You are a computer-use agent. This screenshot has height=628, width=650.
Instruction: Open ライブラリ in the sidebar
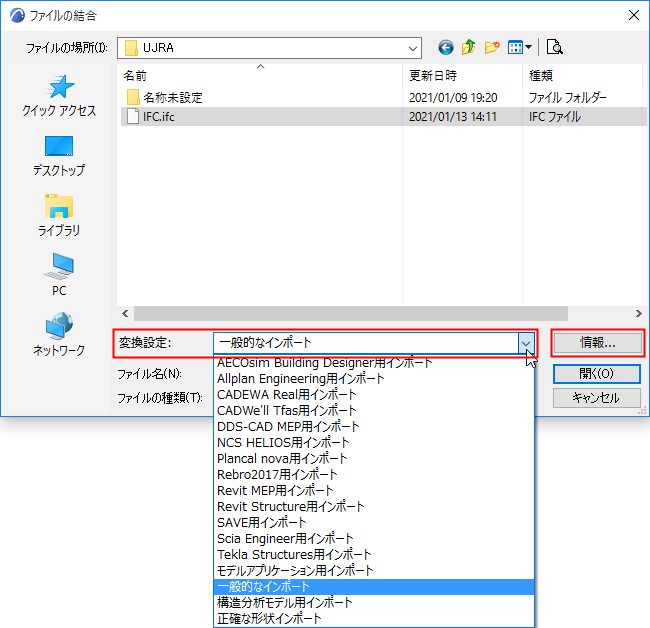(x=59, y=216)
